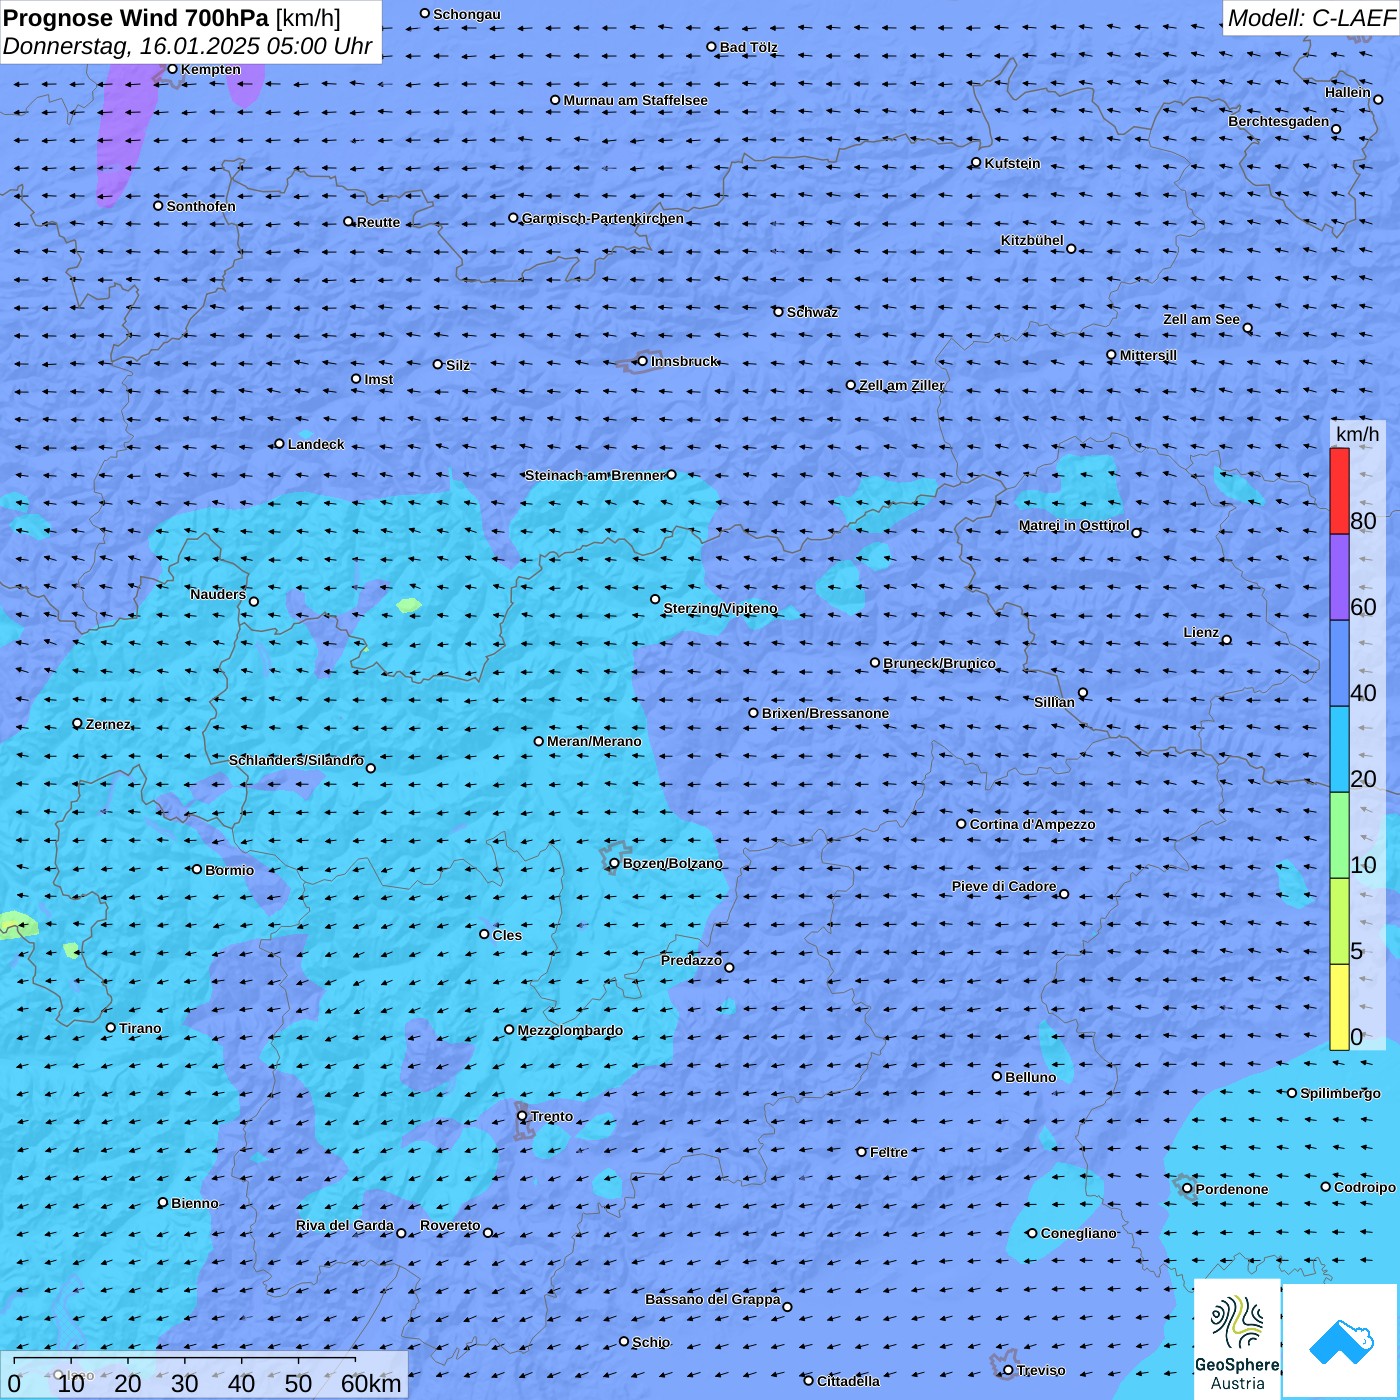Select the dark blue 40–60 legend color
Viewport: 1400px width, 1400px height.
point(1339,663)
